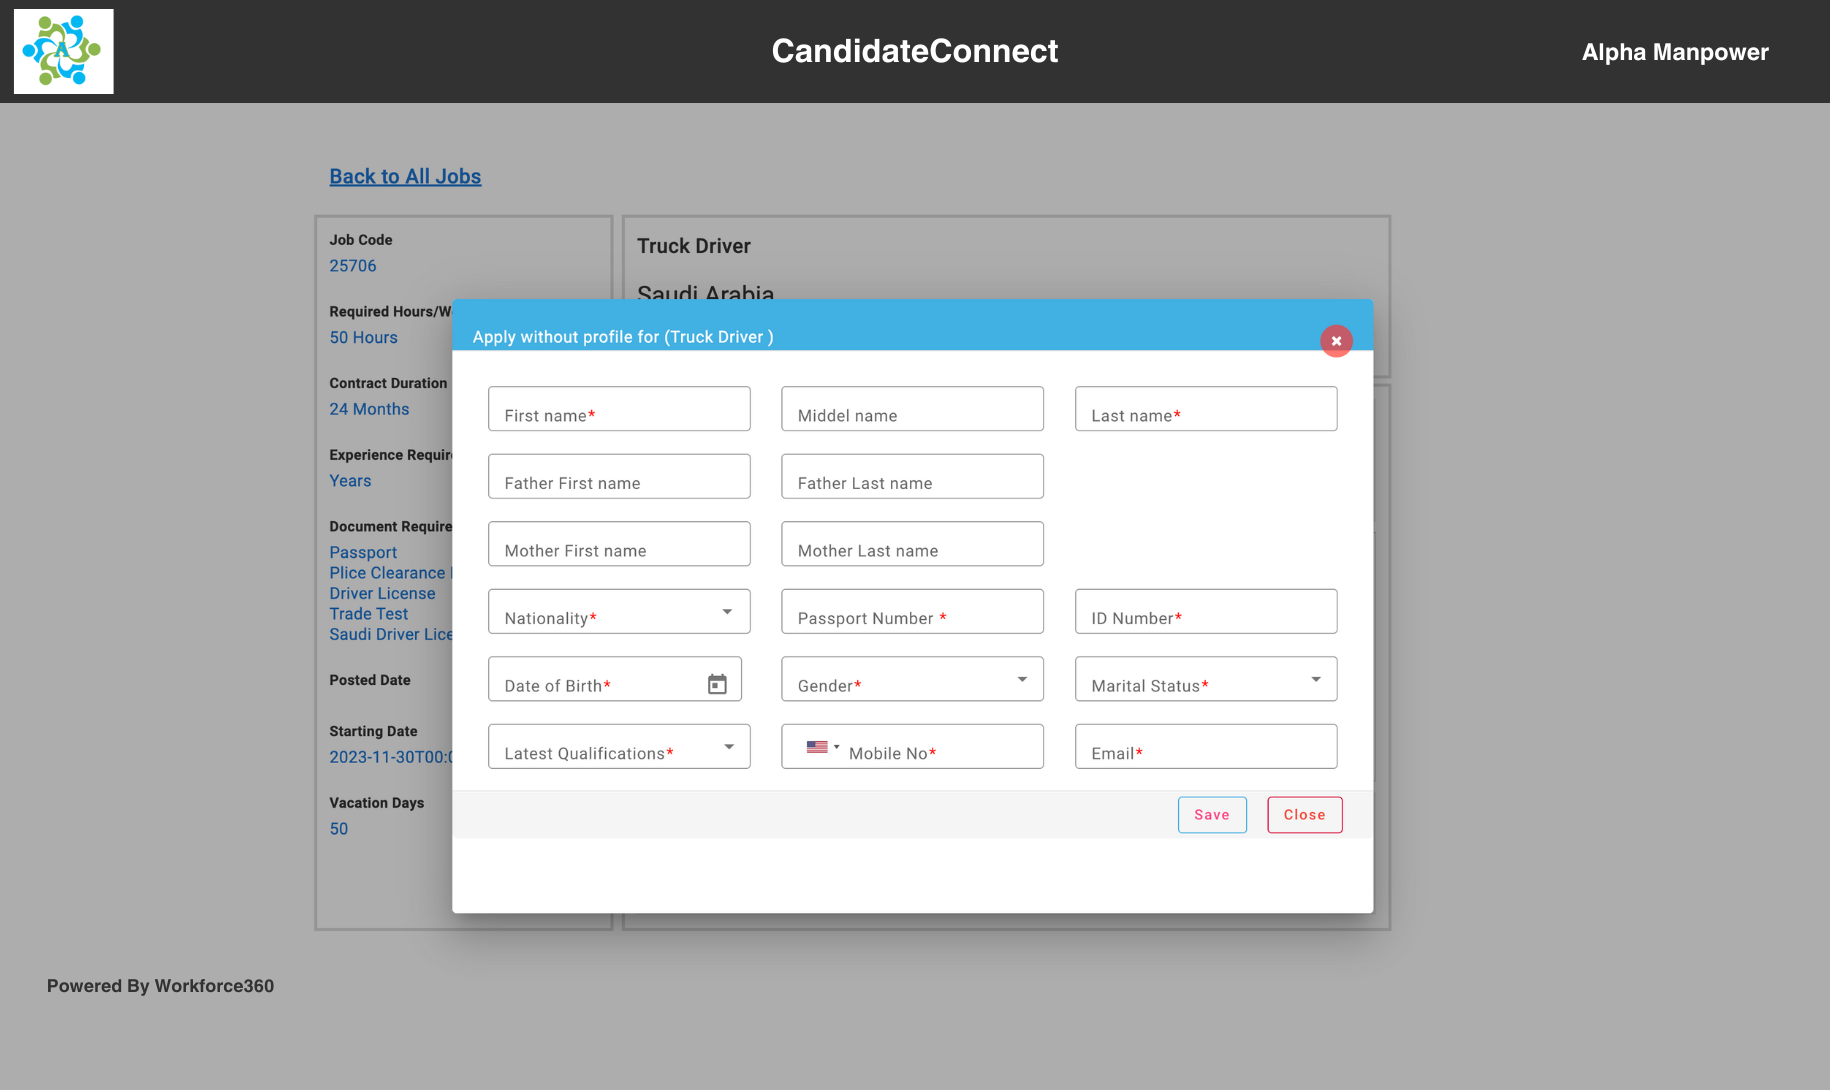Image resolution: width=1830 pixels, height=1090 pixels.
Task: Open the country flag code selector
Action: click(x=822, y=747)
